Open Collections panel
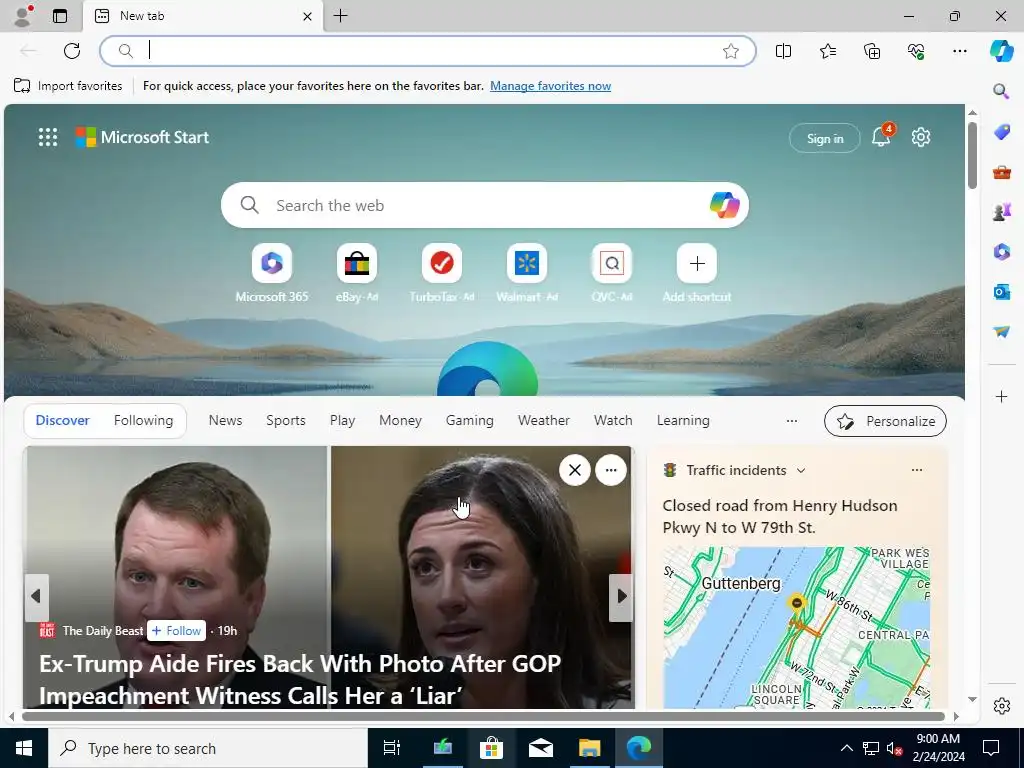Screen dimensions: 1024x768 point(872,51)
